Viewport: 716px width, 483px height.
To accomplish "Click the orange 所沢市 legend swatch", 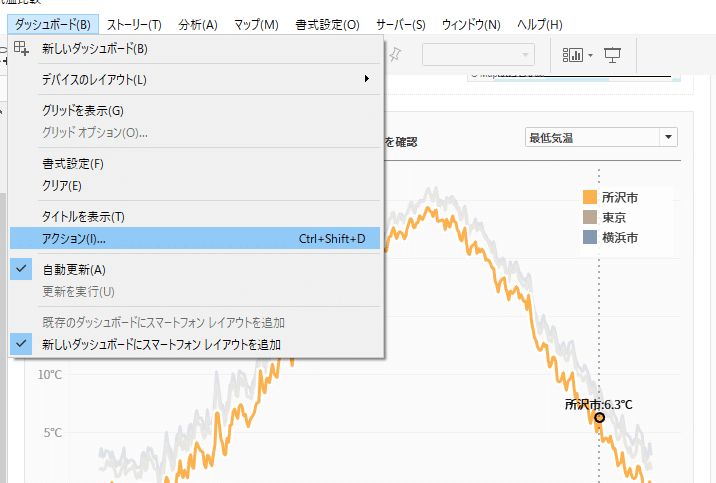I will click(x=590, y=197).
